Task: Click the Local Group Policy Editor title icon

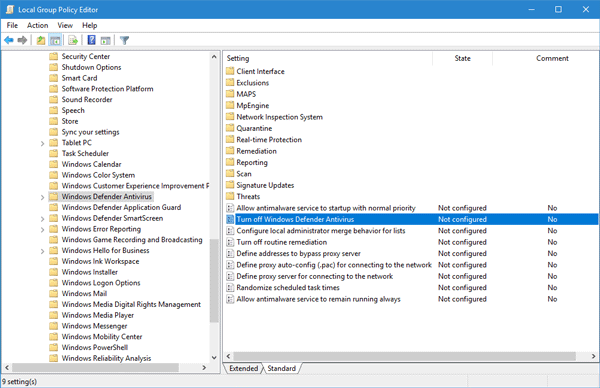Action: coord(10,10)
